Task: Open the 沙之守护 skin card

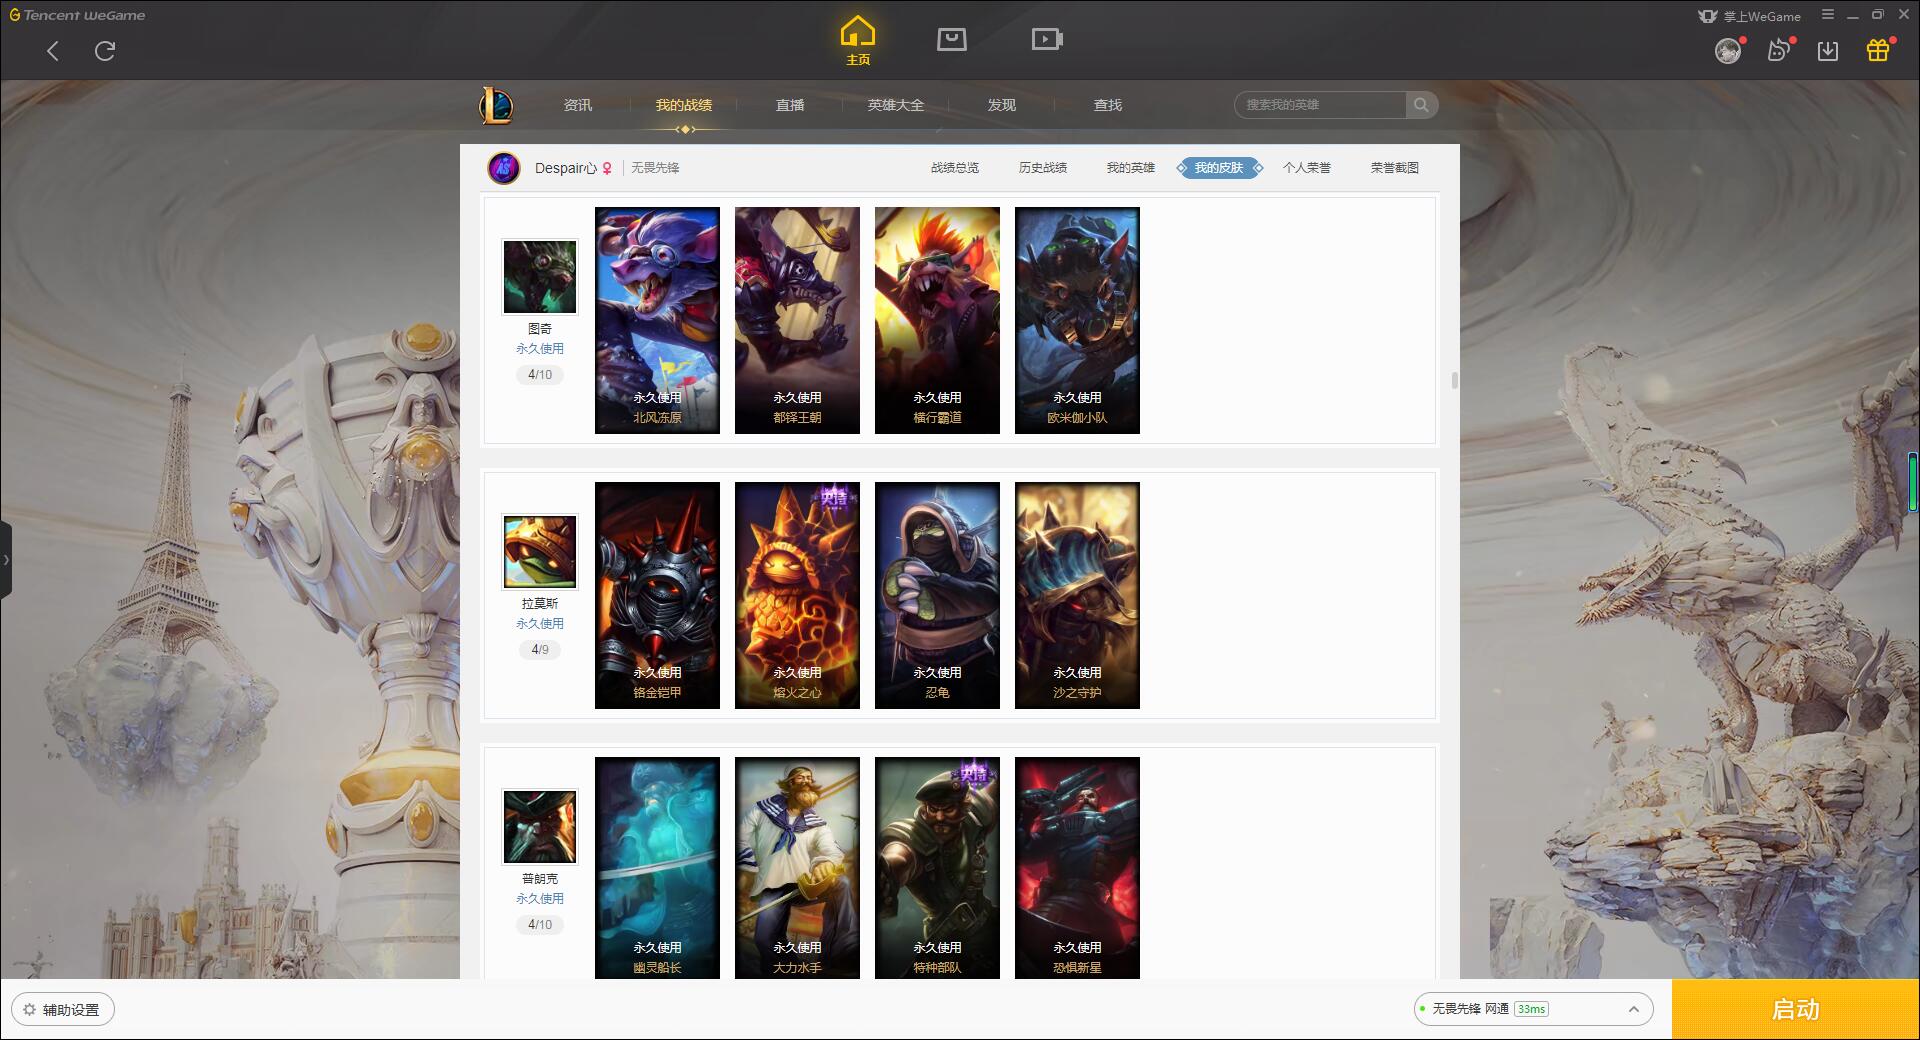Action: point(1077,595)
